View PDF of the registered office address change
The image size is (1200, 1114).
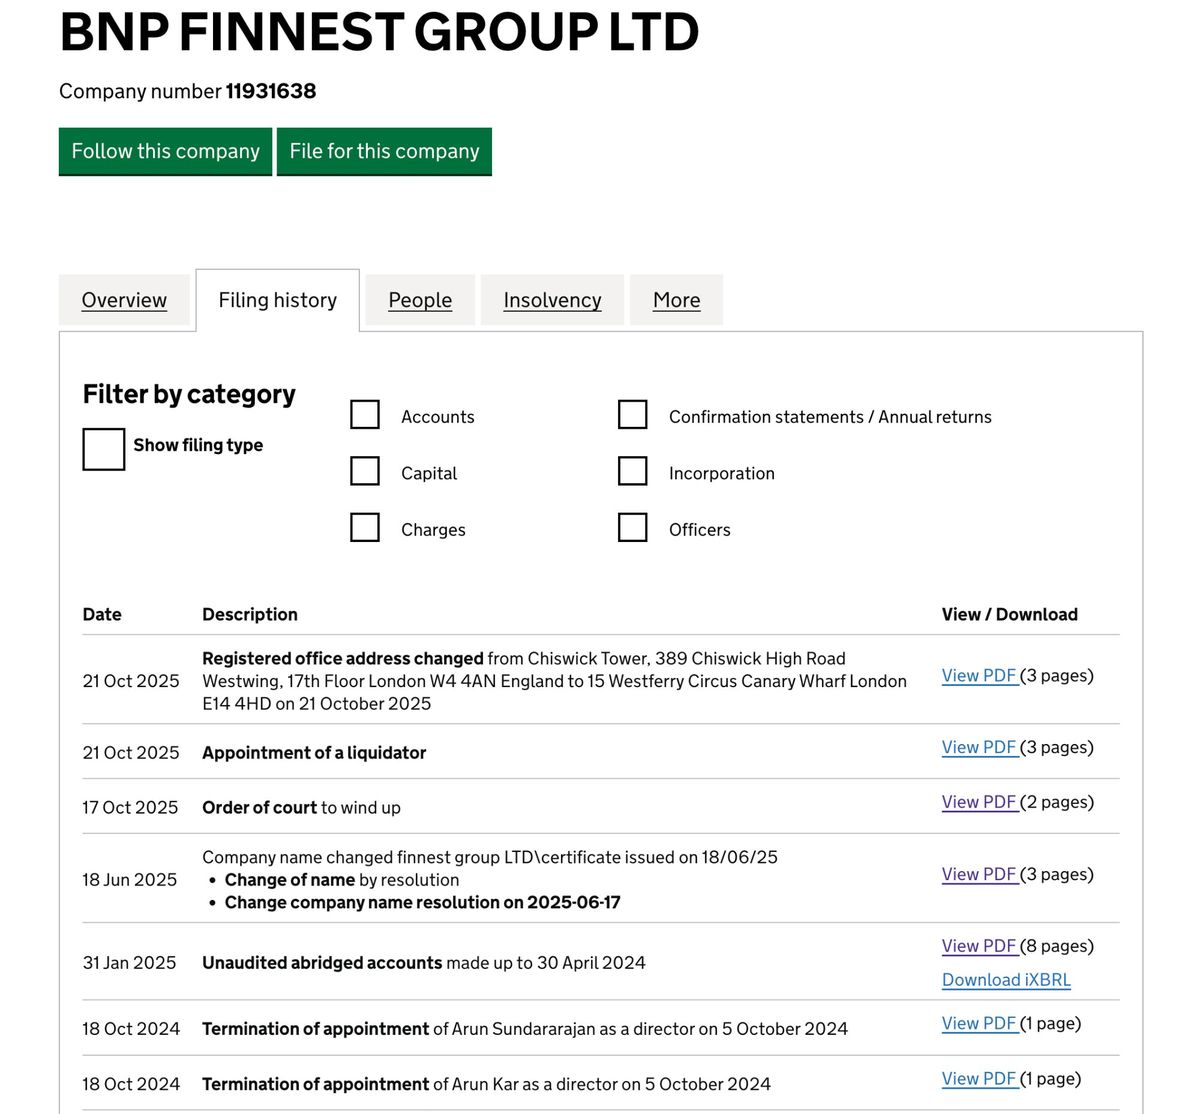pyautogui.click(x=980, y=675)
